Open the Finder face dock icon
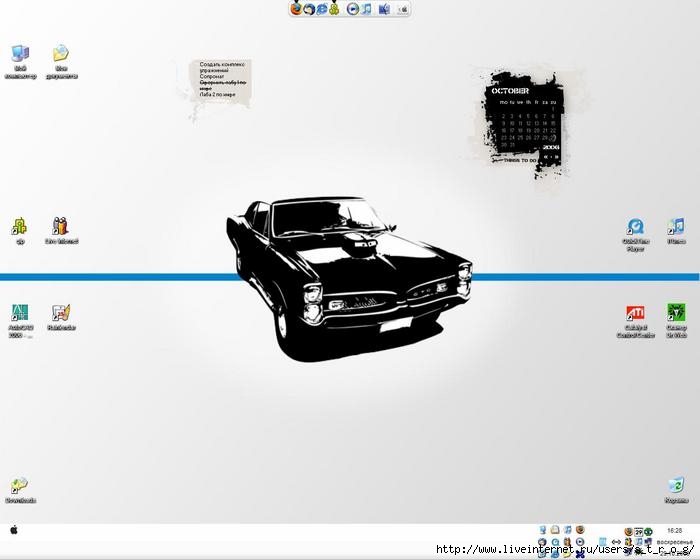 (384, 9)
